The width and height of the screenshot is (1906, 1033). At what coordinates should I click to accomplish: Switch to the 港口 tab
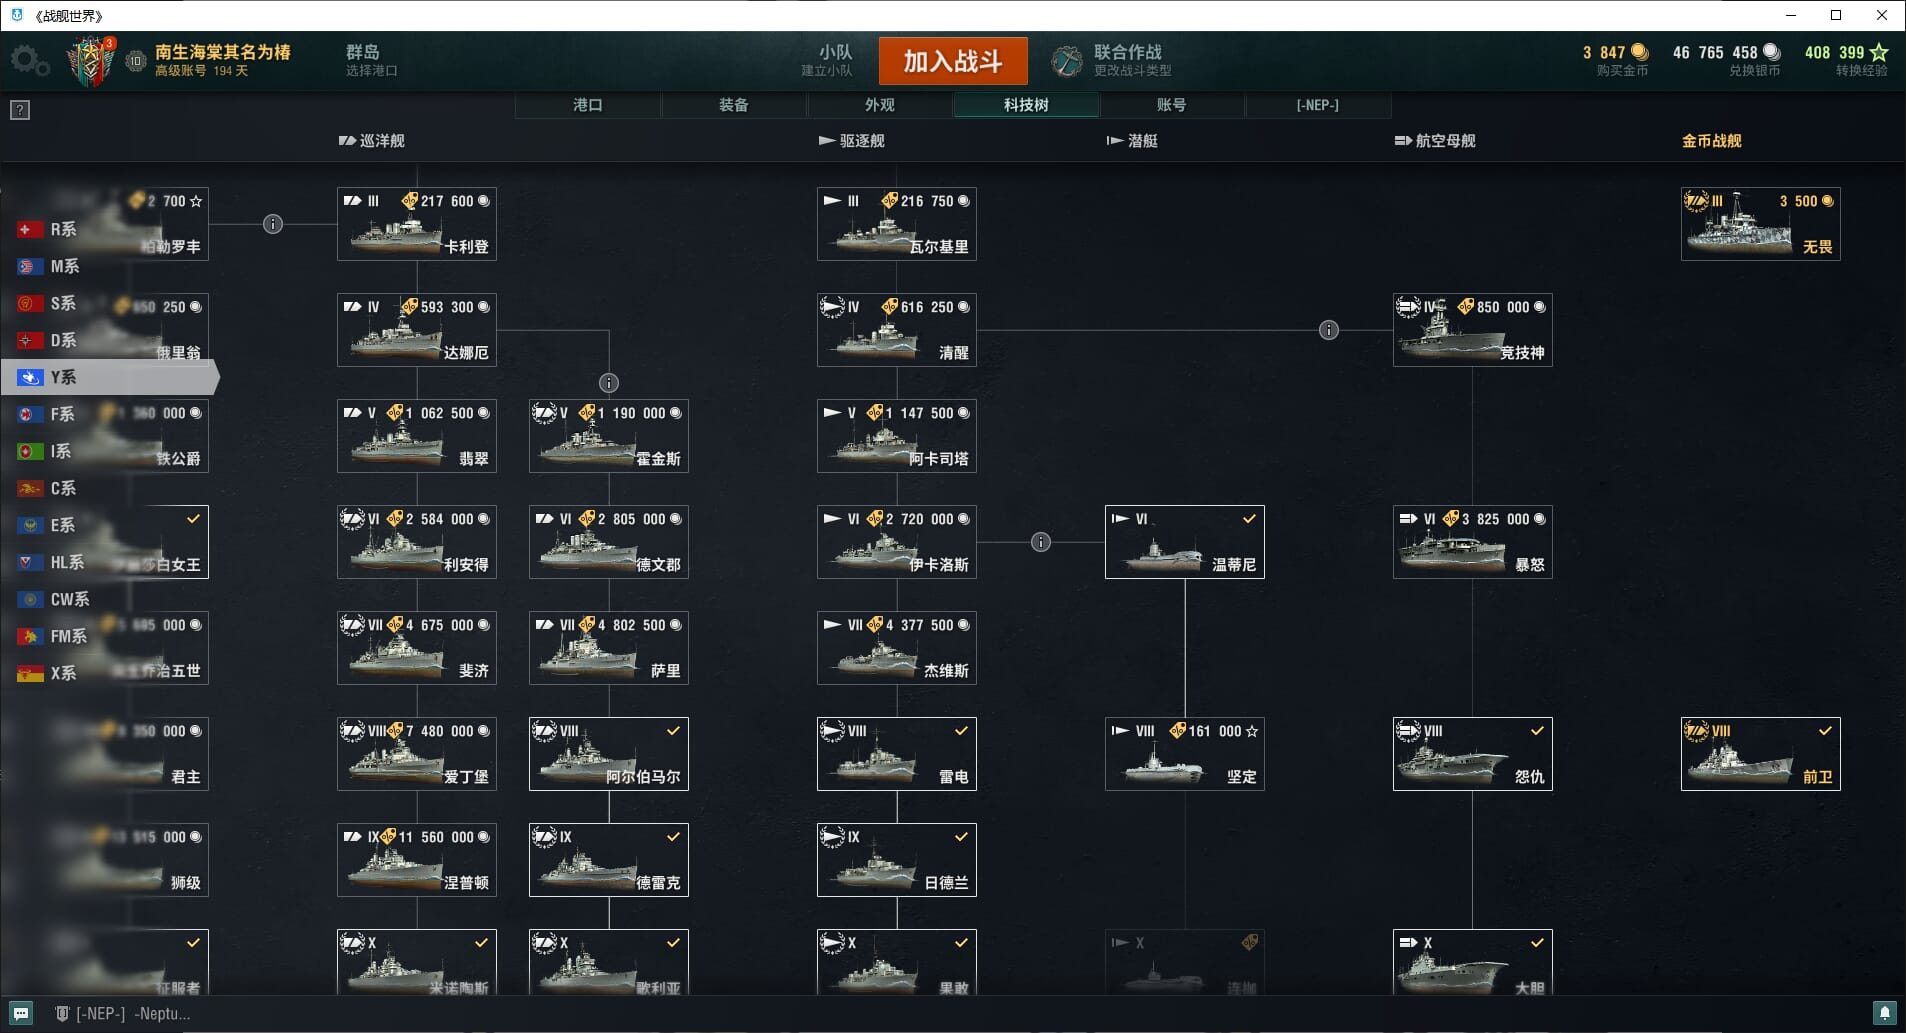[588, 105]
